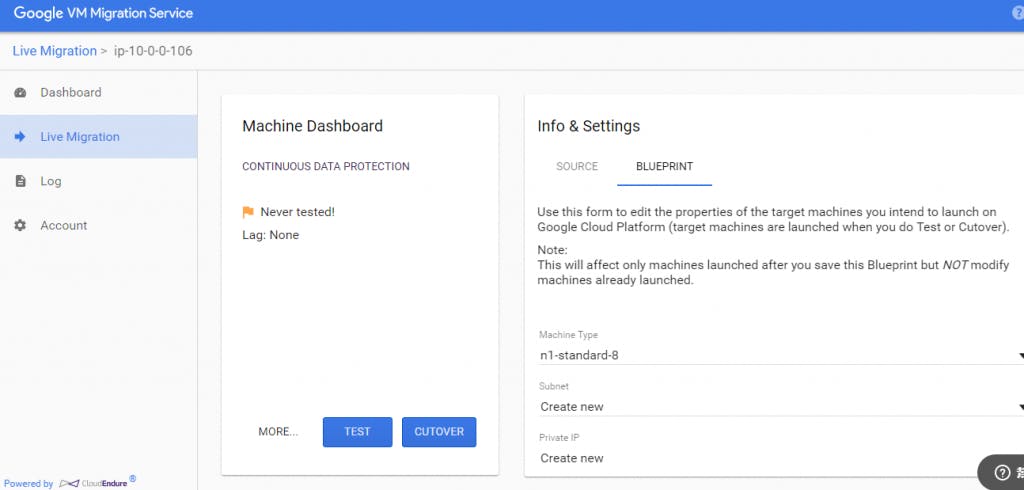Click the CONTINUOUS DATA PROTECTION label
This screenshot has width=1024, height=490.
(326, 167)
